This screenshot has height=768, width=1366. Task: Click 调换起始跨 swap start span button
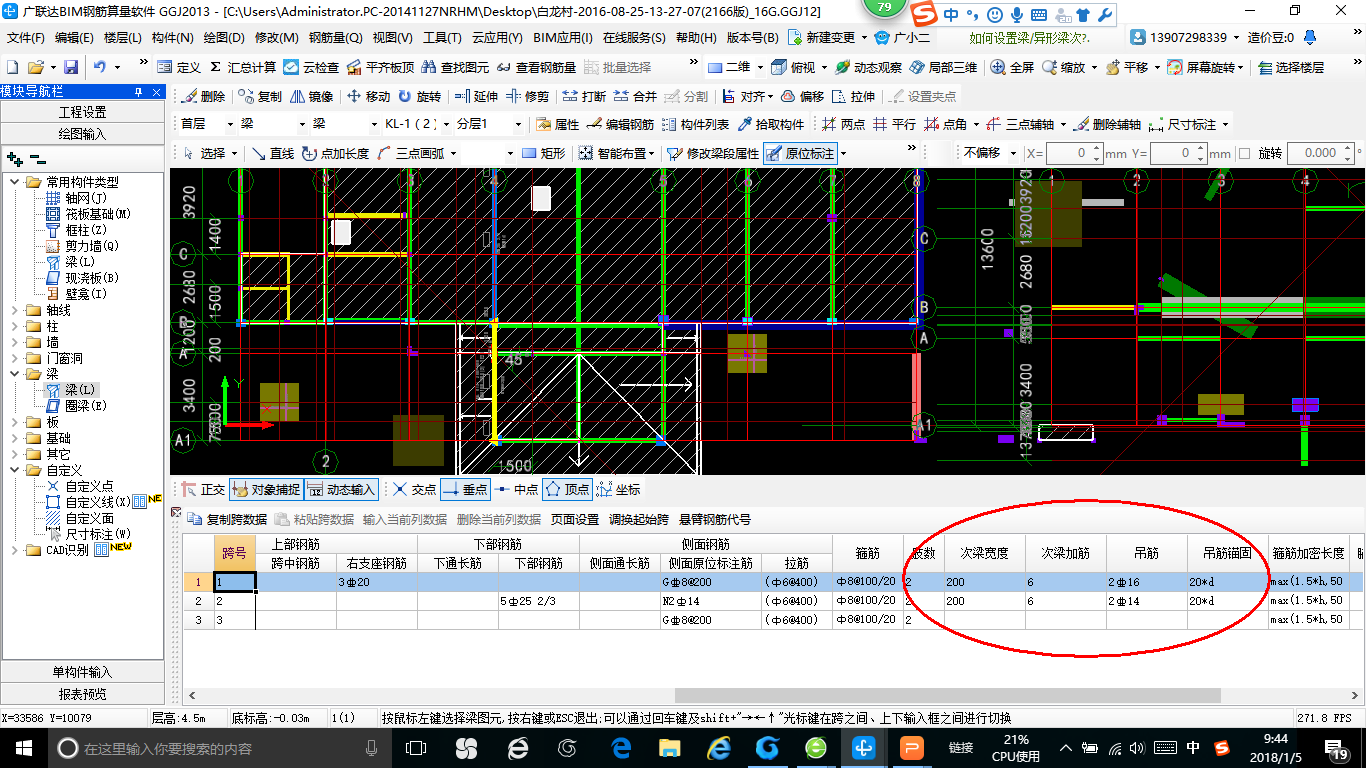[639, 520]
